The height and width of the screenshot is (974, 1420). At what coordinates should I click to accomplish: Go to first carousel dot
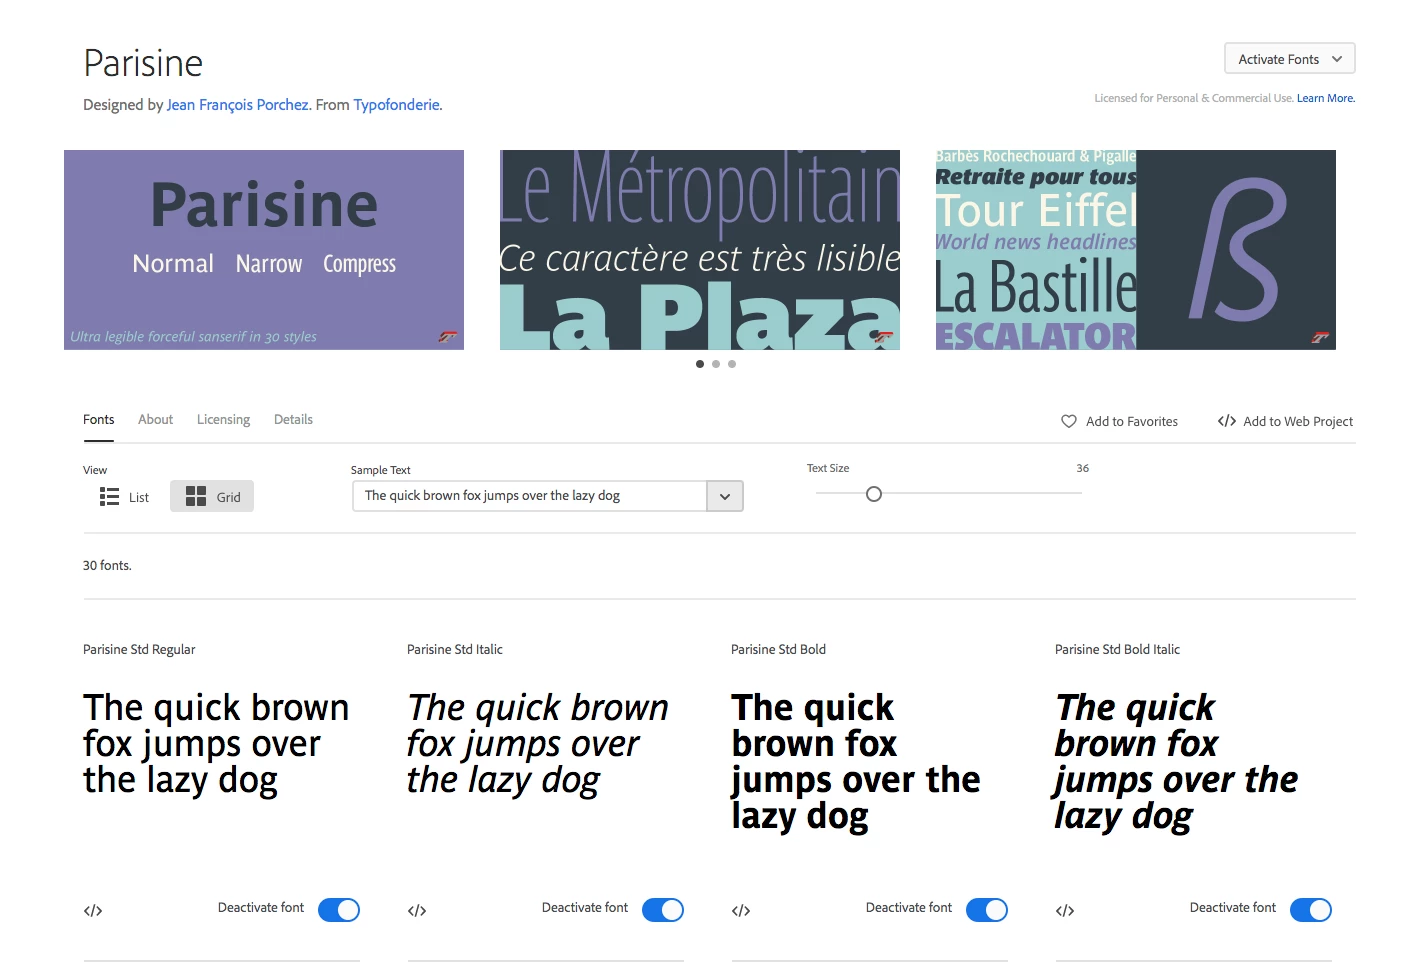point(700,364)
